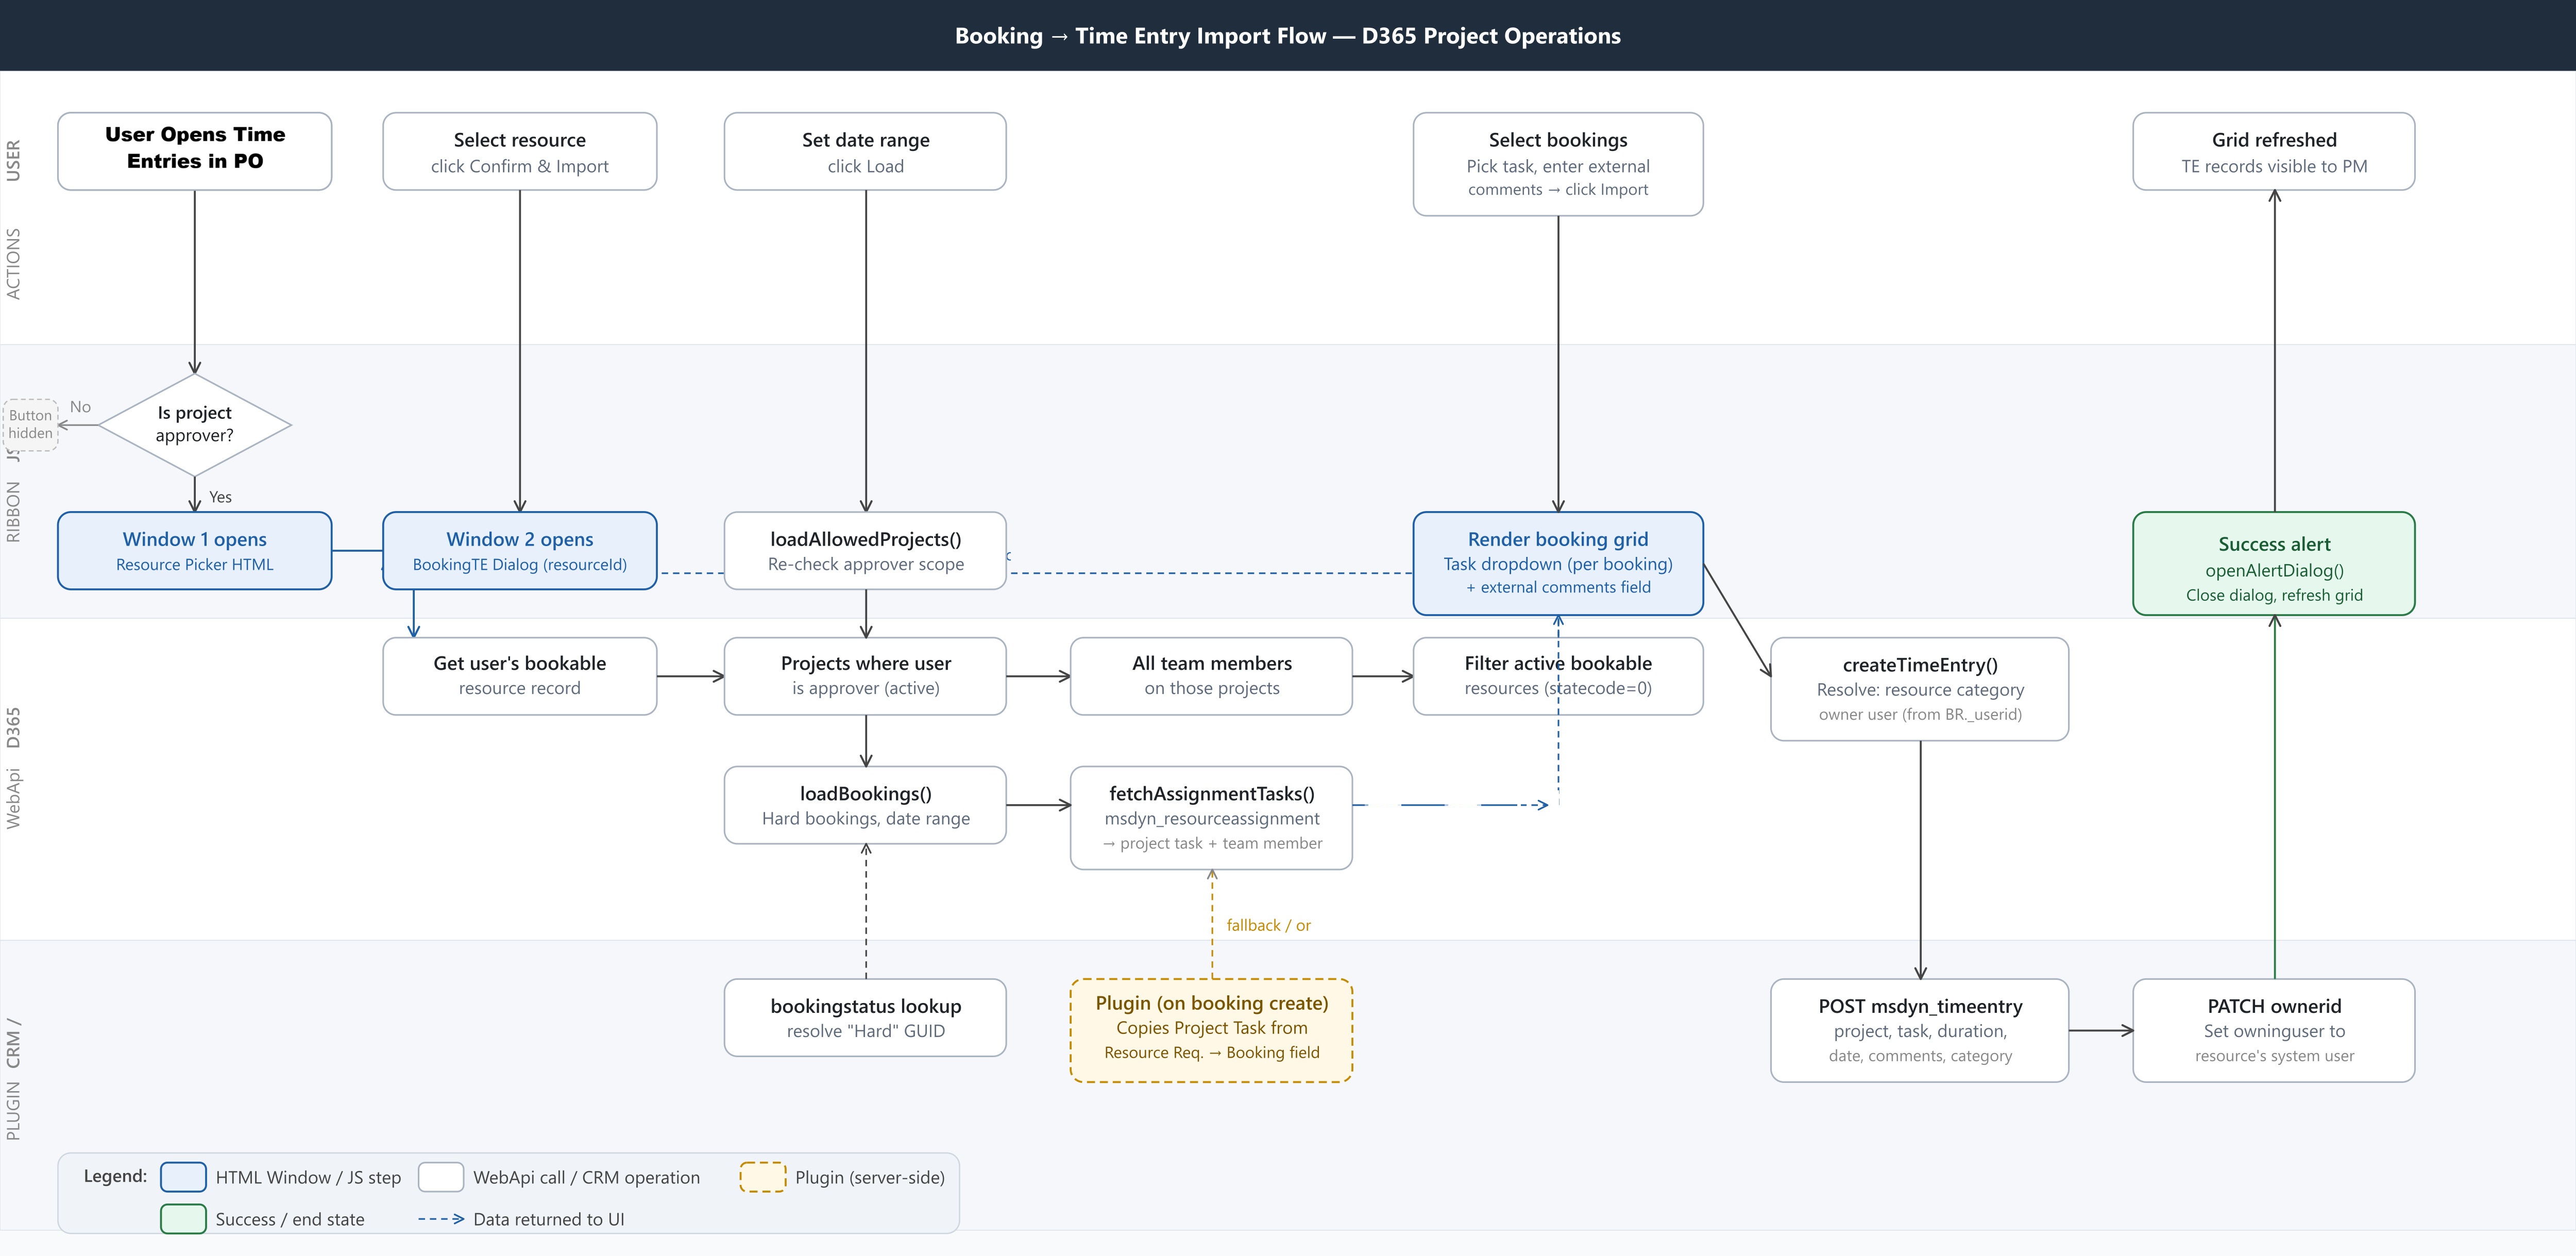Screen dimensions: 2576x1256
Task: Click the 'Yes' branch label
Action: point(220,497)
